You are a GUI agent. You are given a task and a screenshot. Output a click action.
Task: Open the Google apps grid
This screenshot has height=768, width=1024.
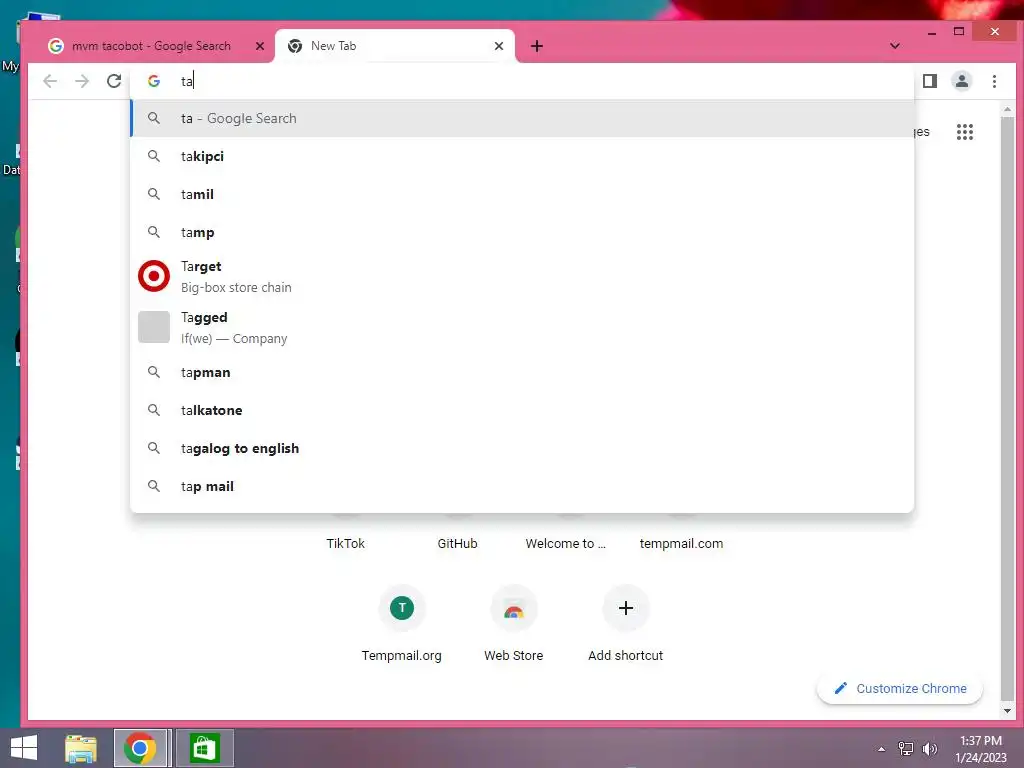coord(965,132)
